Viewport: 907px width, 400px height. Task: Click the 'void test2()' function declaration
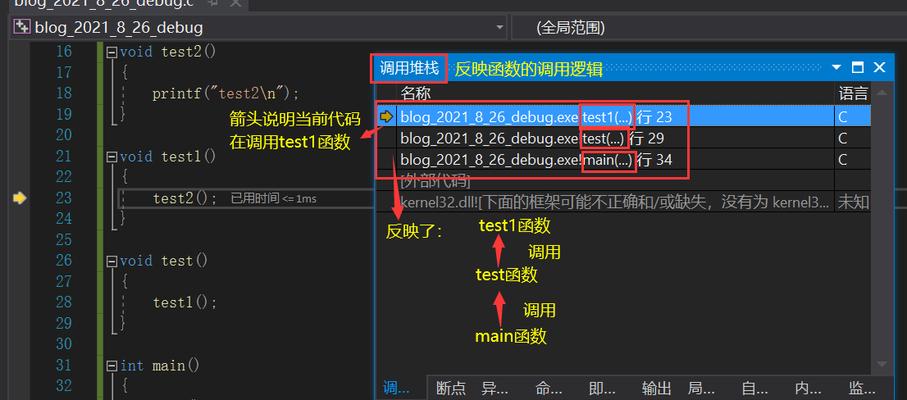pos(168,52)
